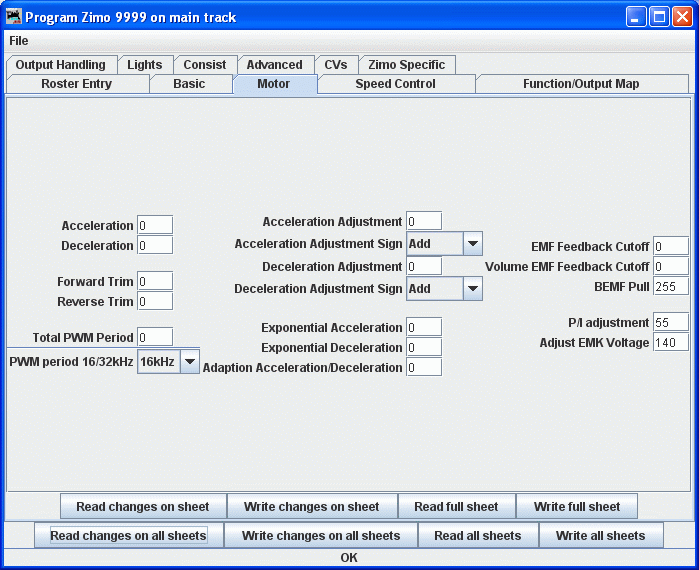Click the Adjust EMK Voltage field
The width and height of the screenshot is (699, 570).
point(671,342)
